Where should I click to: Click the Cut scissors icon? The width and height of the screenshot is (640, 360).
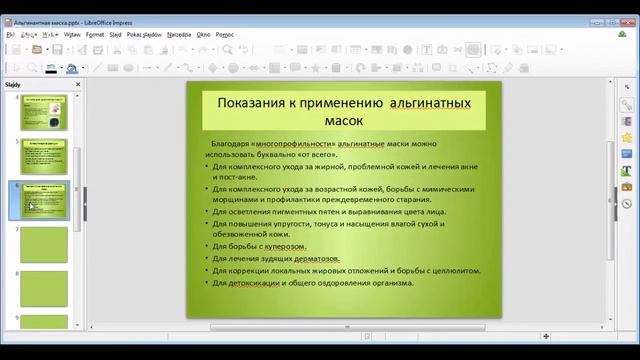[x=117, y=50]
